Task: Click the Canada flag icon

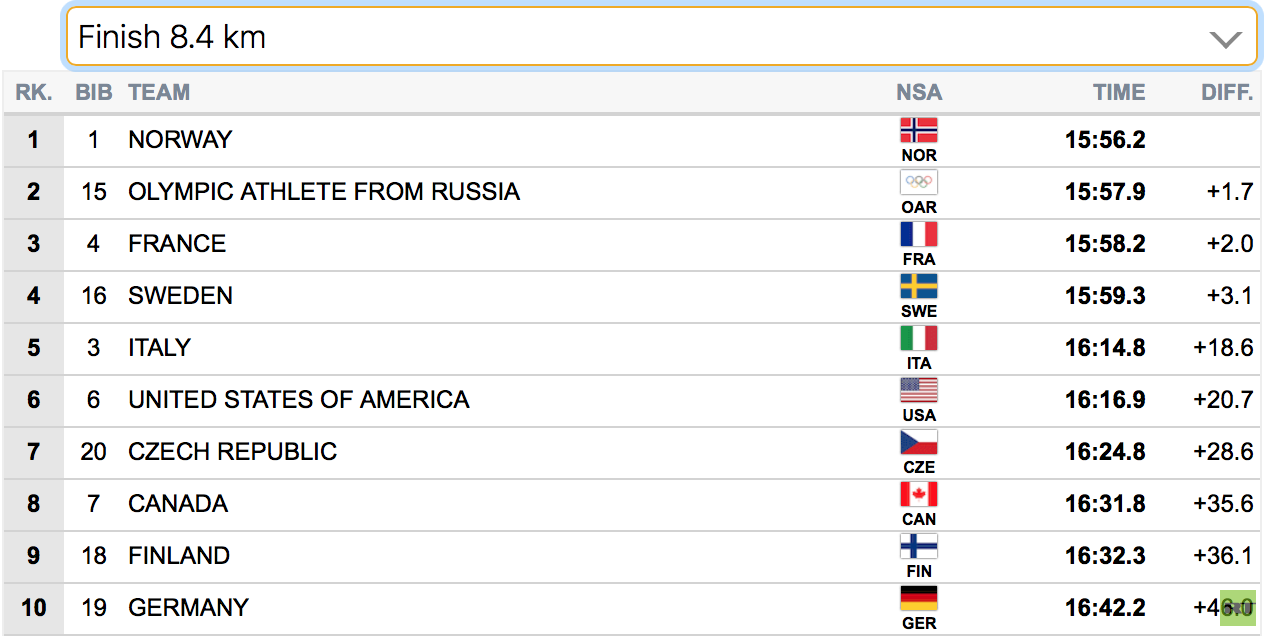Action: point(918,494)
